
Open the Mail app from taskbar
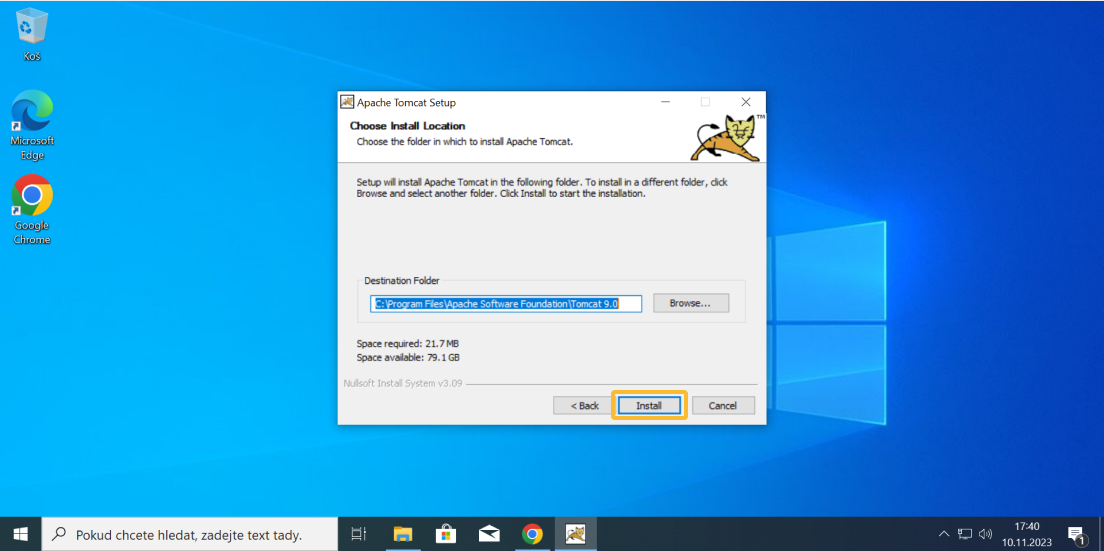tap(489, 534)
